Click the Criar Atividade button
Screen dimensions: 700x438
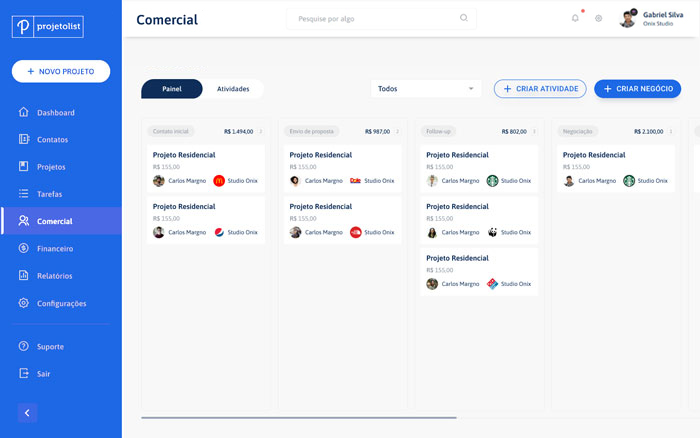click(x=540, y=89)
